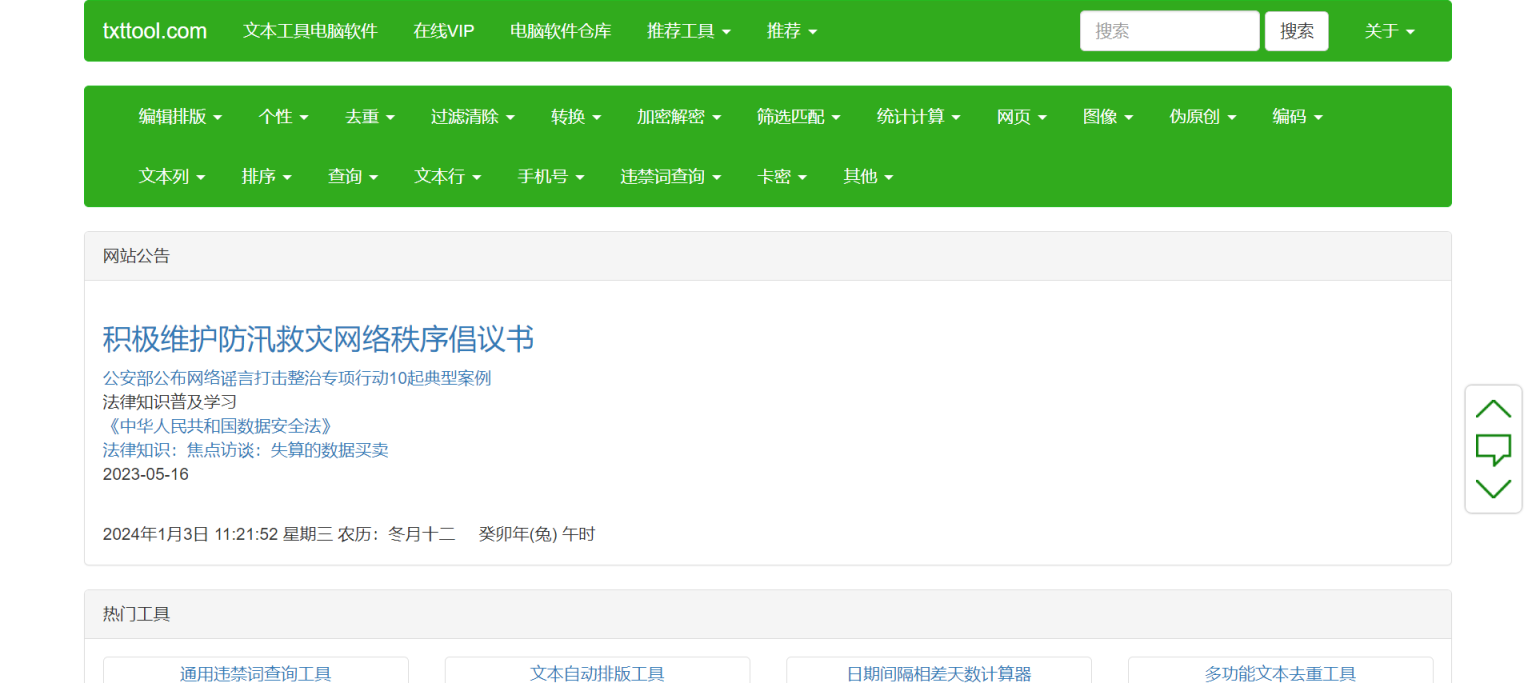Image resolution: width=1536 pixels, height=683 pixels.
Task: Select the 在线VIP menu item
Action: pyautogui.click(x=443, y=31)
